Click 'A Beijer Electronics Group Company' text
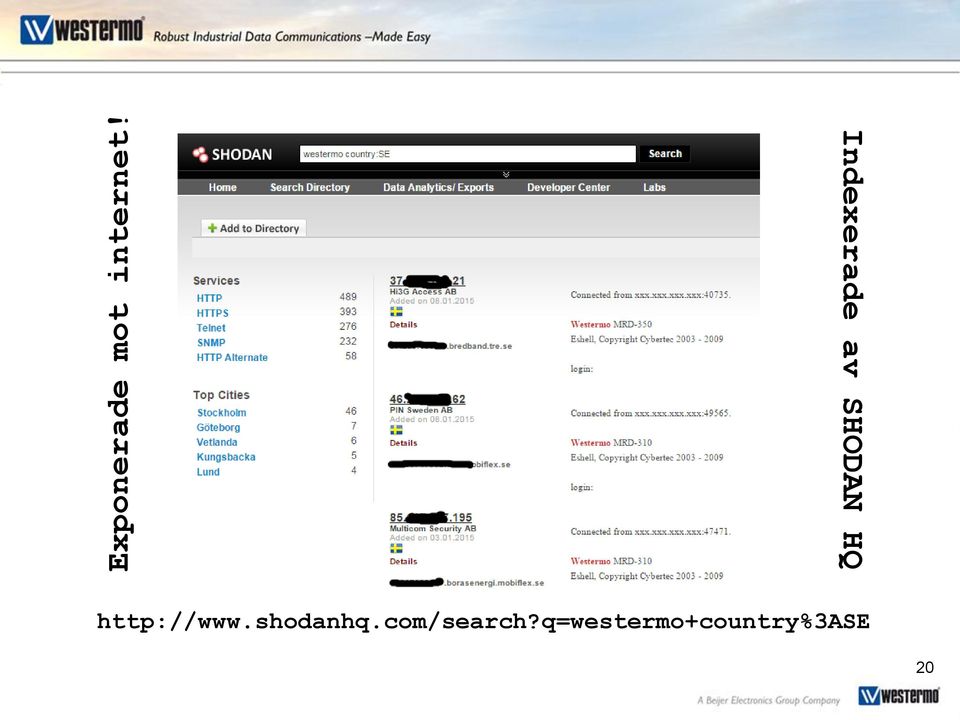The image size is (960, 720). point(768,700)
